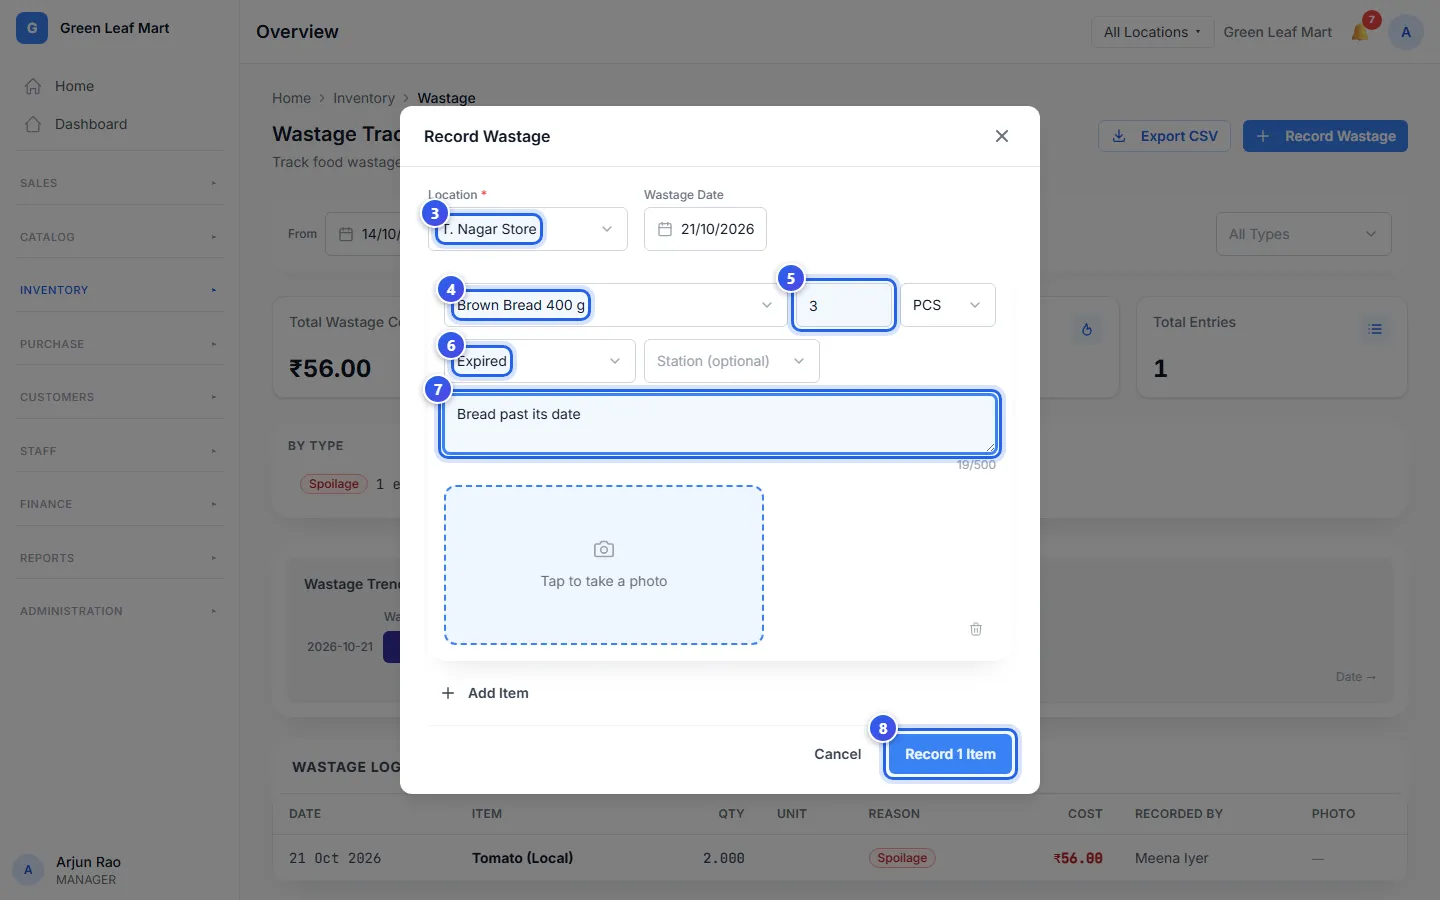Screen dimensions: 1440x900
Task: Tap the camera icon to take photo
Action: point(604,549)
